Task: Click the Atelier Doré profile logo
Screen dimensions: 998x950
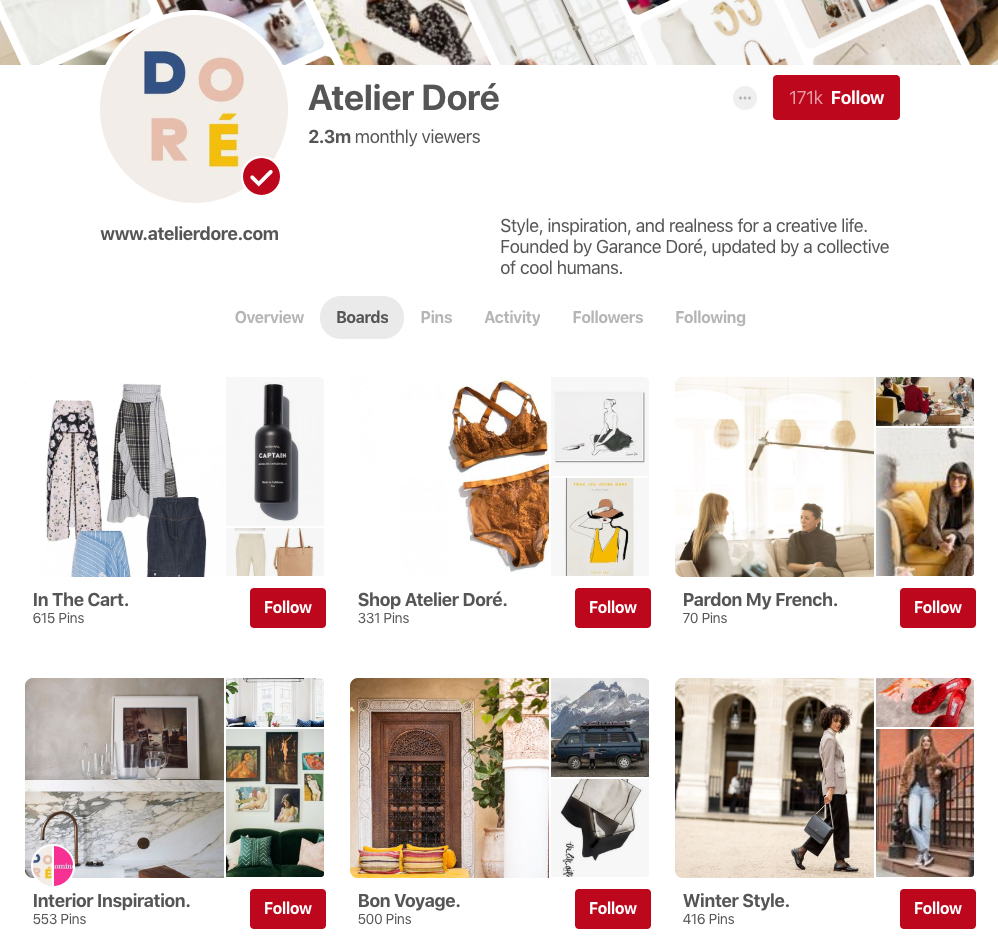Action: point(194,108)
